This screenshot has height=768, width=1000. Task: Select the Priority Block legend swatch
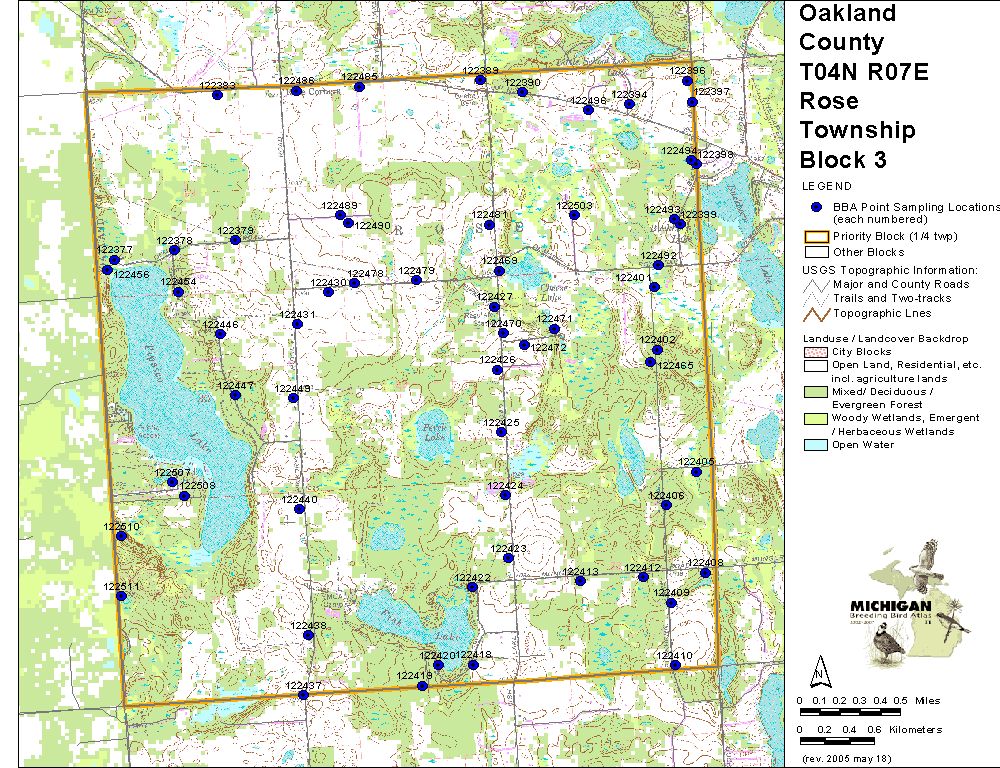click(x=816, y=237)
